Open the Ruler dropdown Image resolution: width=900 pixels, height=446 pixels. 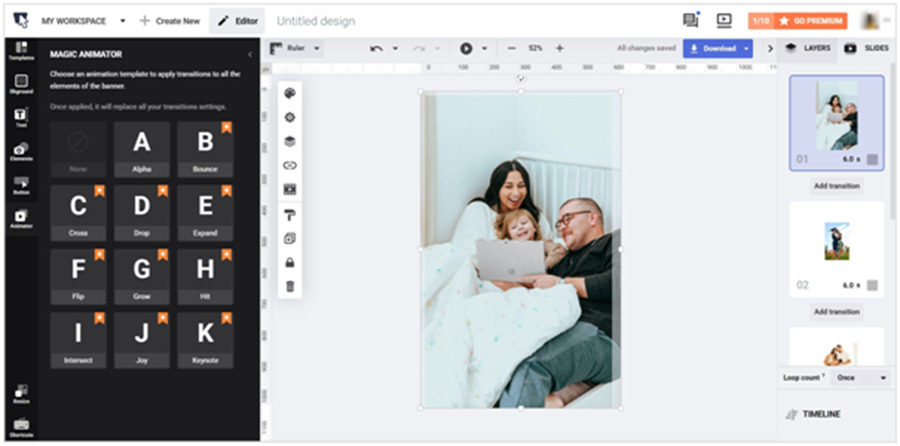[296, 48]
